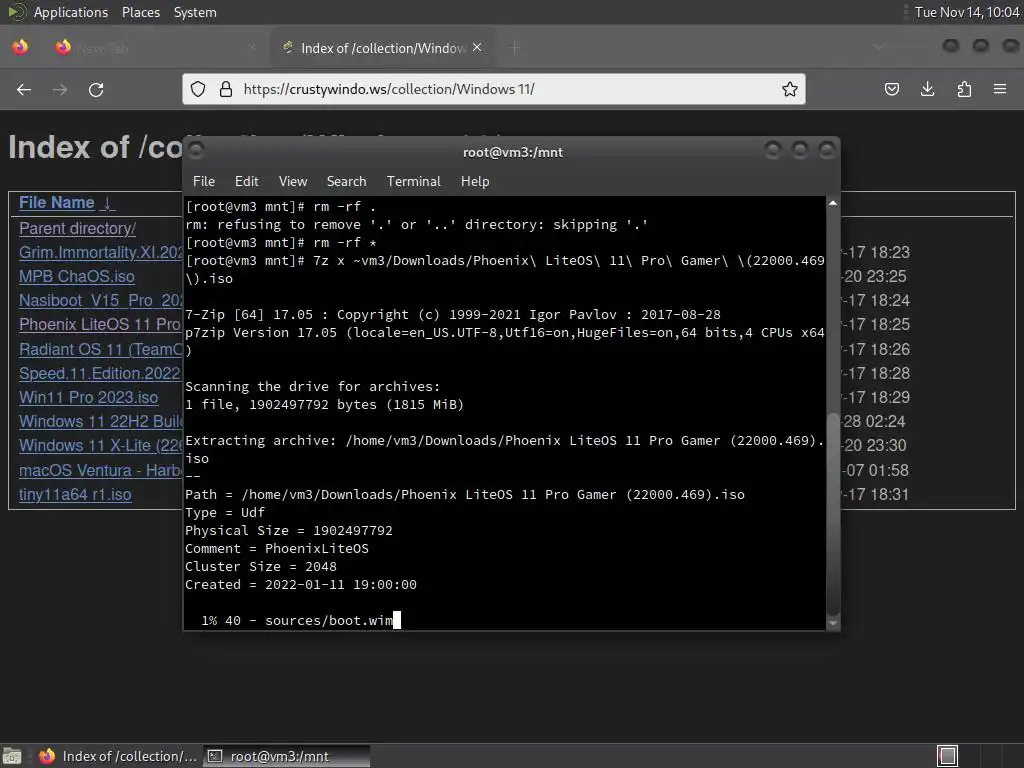Click the Firefox View pinned icon
This screenshot has width=1024, height=768.
pyautogui.click(x=20, y=48)
